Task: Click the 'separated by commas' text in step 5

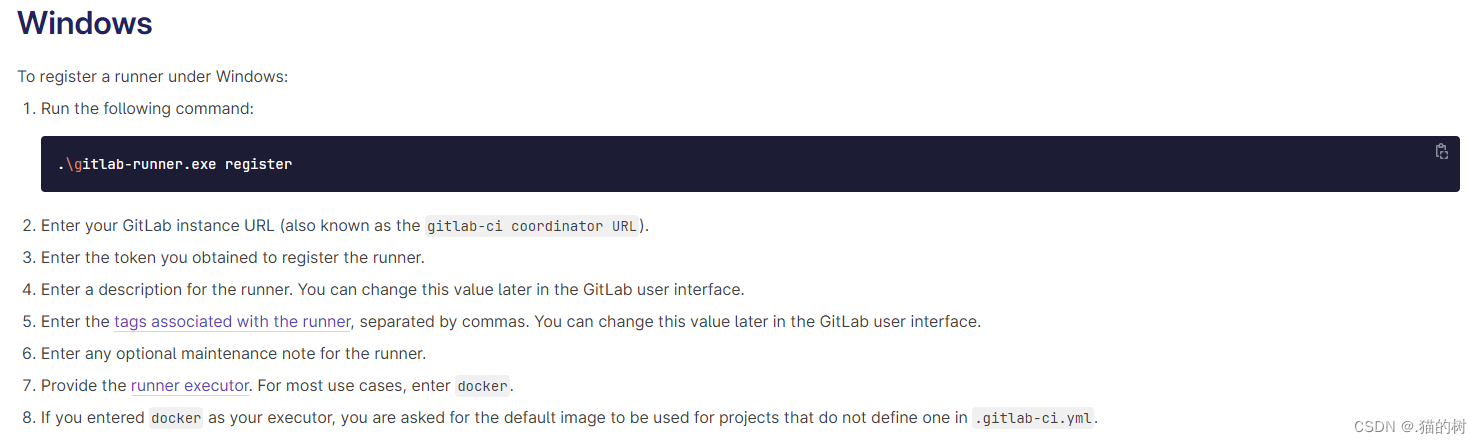Action: click(441, 322)
